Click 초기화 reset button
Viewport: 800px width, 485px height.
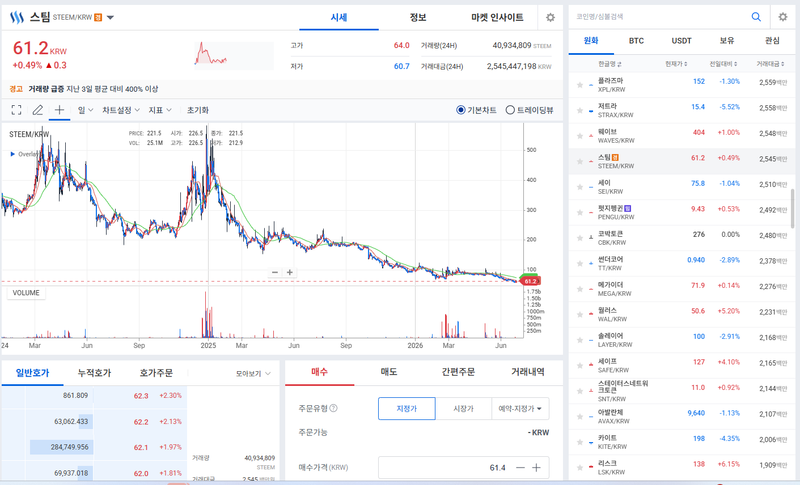[x=197, y=110]
